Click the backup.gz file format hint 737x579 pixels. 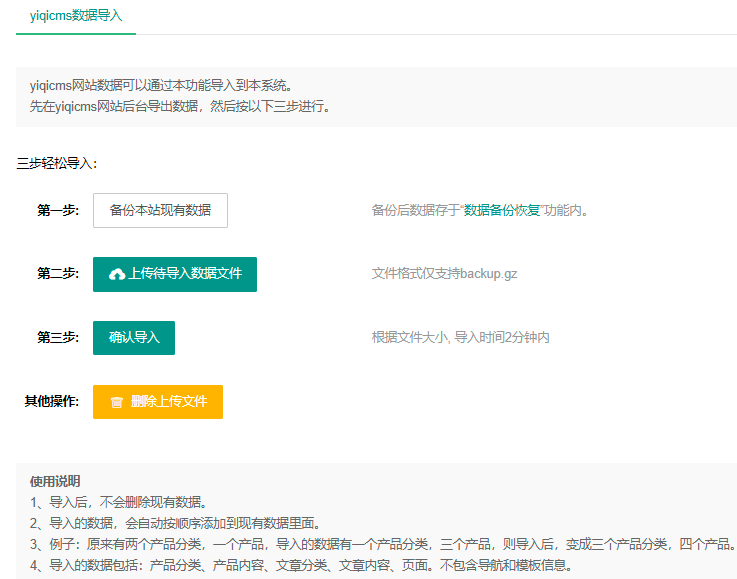(444, 274)
